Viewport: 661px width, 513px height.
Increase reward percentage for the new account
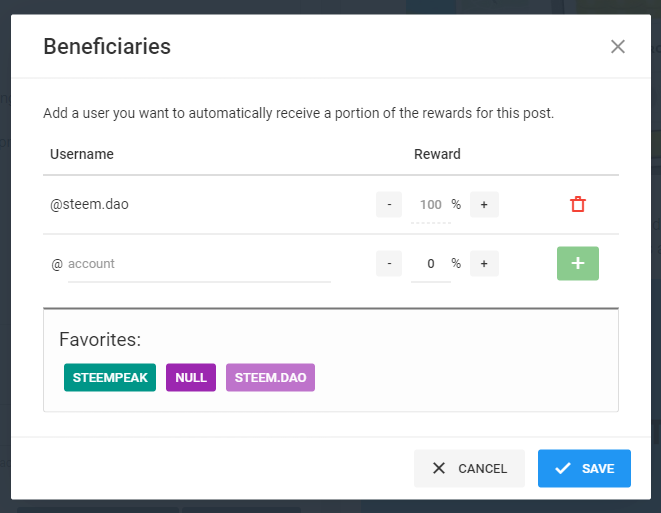point(484,264)
